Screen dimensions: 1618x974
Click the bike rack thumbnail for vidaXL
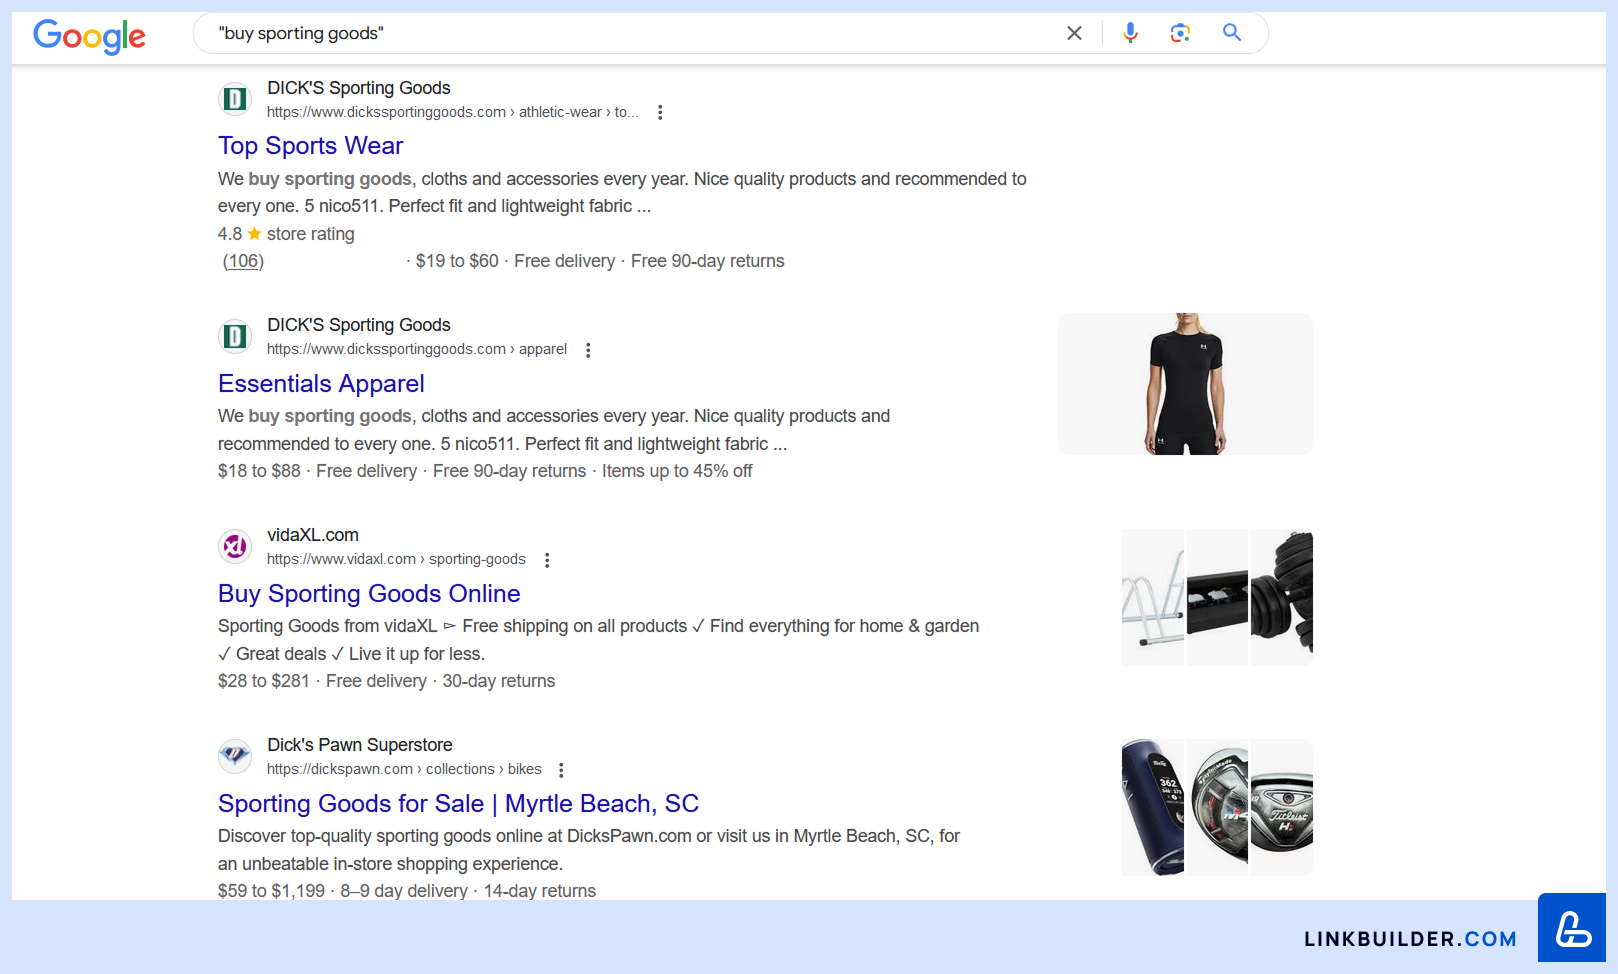point(1153,598)
